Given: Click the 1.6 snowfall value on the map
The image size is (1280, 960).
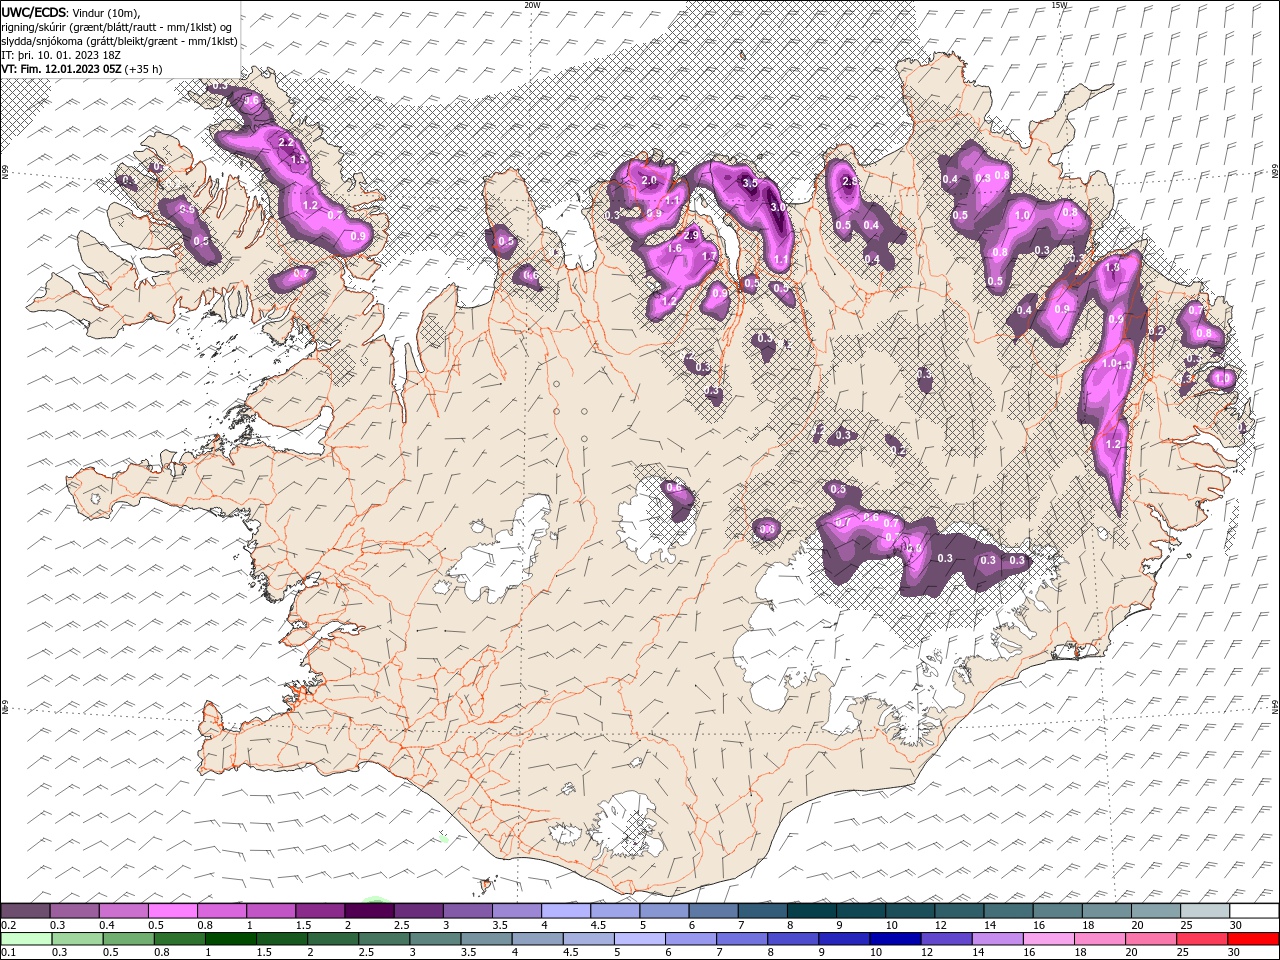Looking at the screenshot, I should 674,249.
